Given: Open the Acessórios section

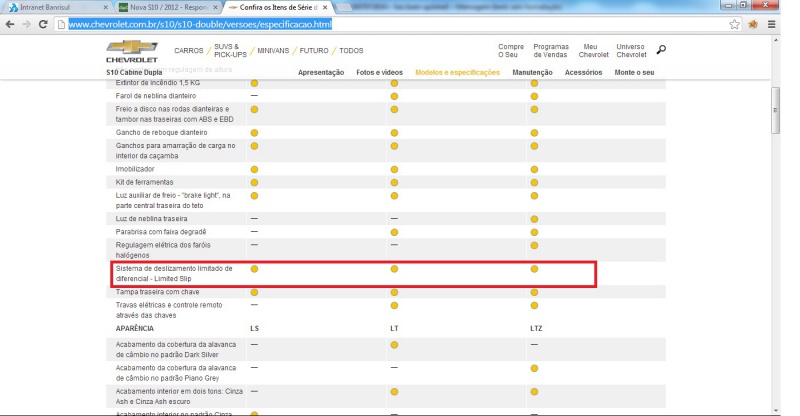Looking at the screenshot, I should click(583, 72).
